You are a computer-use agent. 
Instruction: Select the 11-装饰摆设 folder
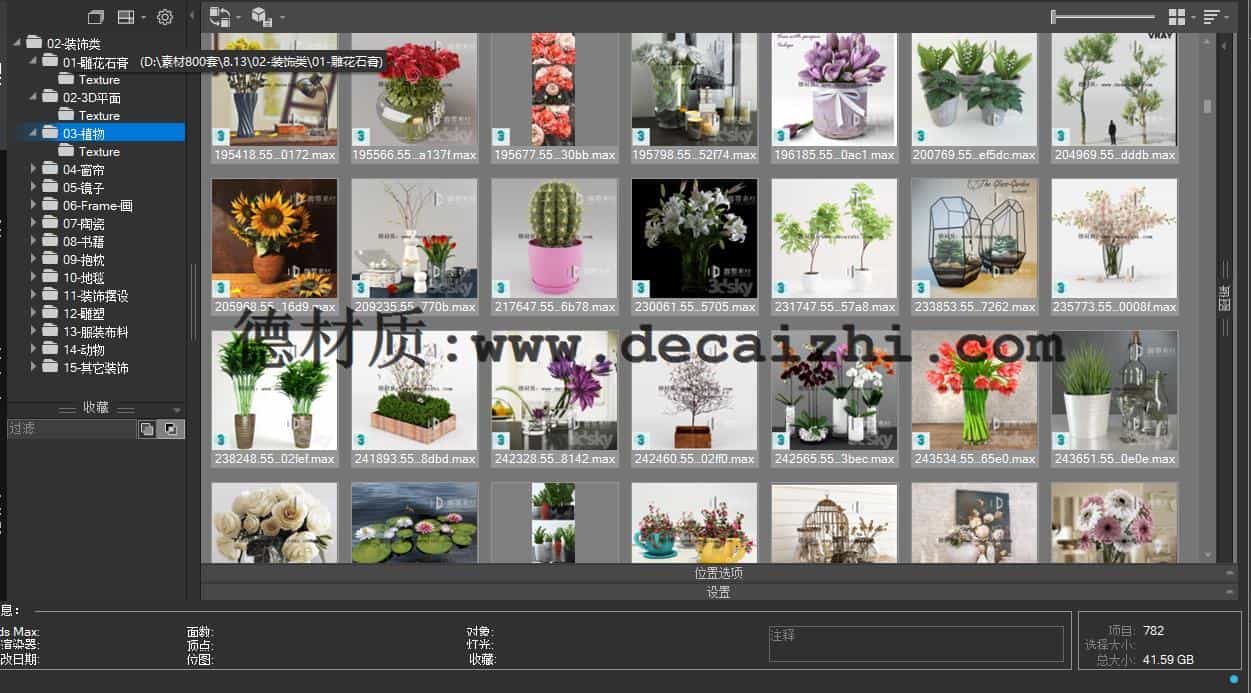click(95, 296)
